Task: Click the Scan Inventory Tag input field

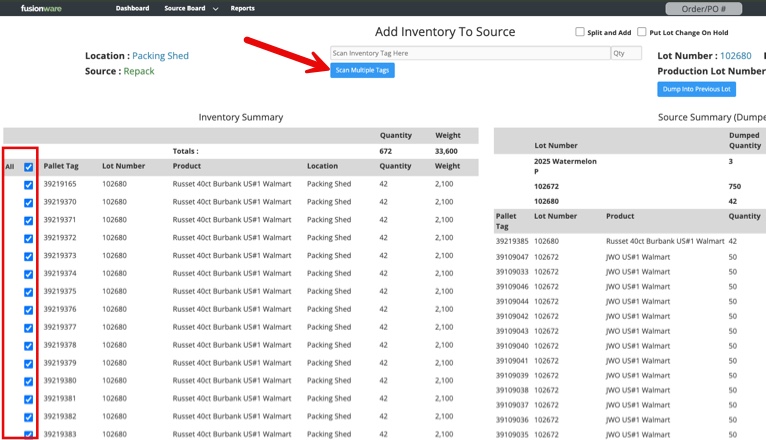Action: (x=469, y=53)
